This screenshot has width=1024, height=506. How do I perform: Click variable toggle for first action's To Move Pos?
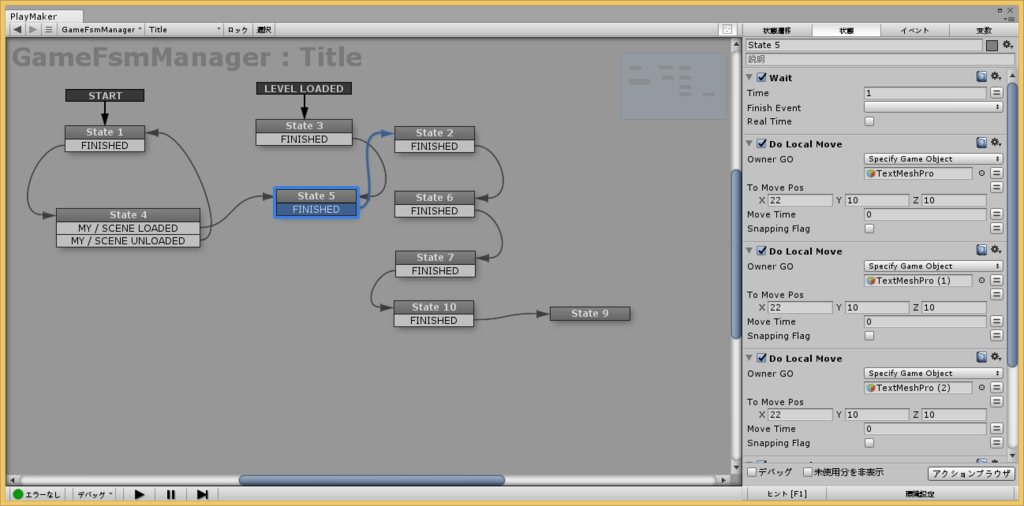pyautogui.click(x=997, y=187)
